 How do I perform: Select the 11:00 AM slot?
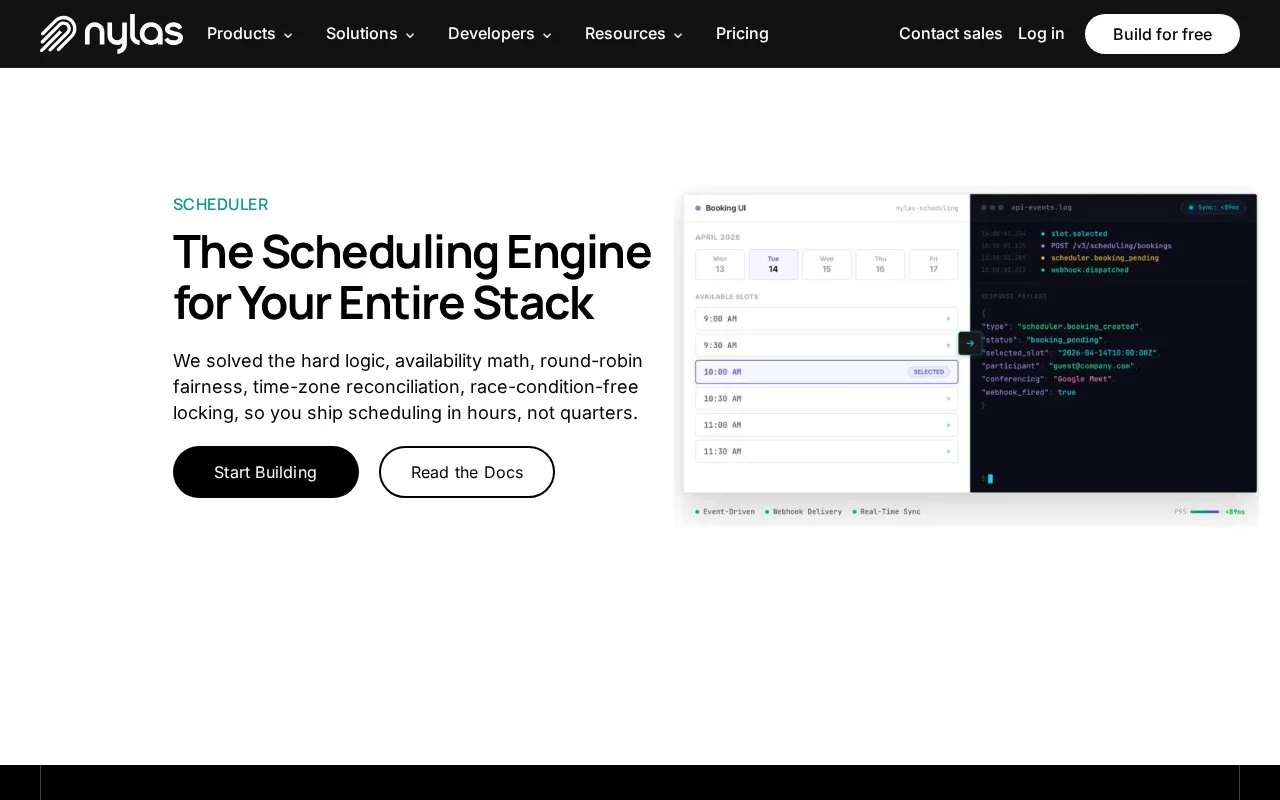click(827, 425)
